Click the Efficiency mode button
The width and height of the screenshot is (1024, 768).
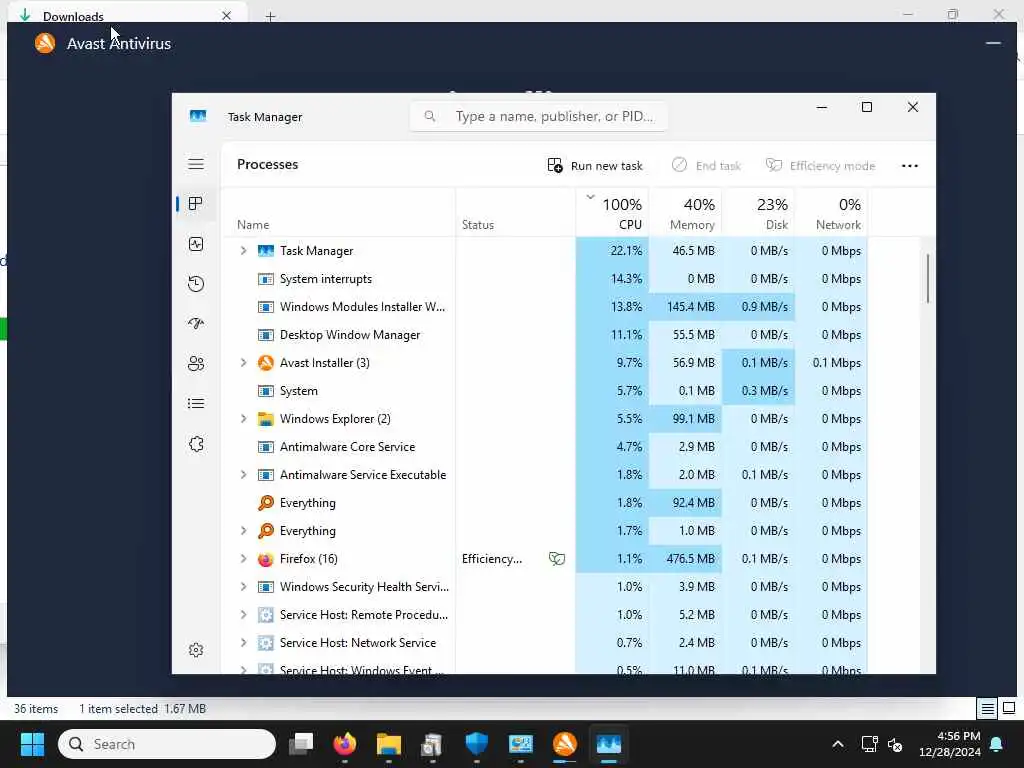click(x=820, y=166)
